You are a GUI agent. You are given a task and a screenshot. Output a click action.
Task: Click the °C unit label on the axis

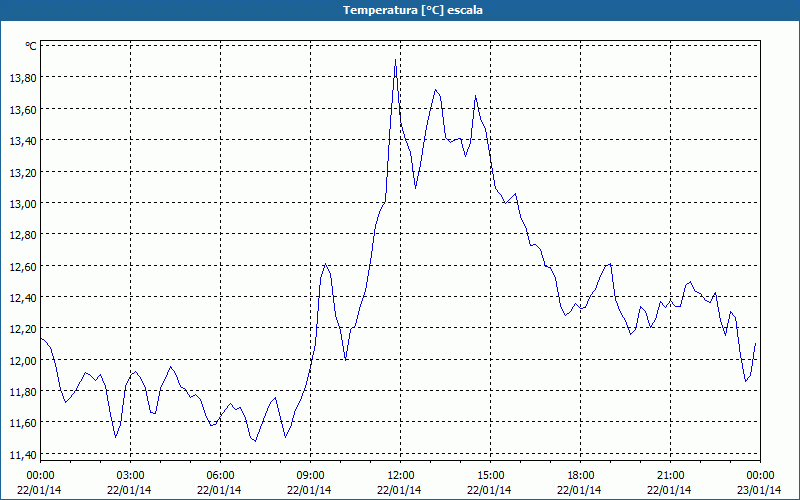click(31, 46)
